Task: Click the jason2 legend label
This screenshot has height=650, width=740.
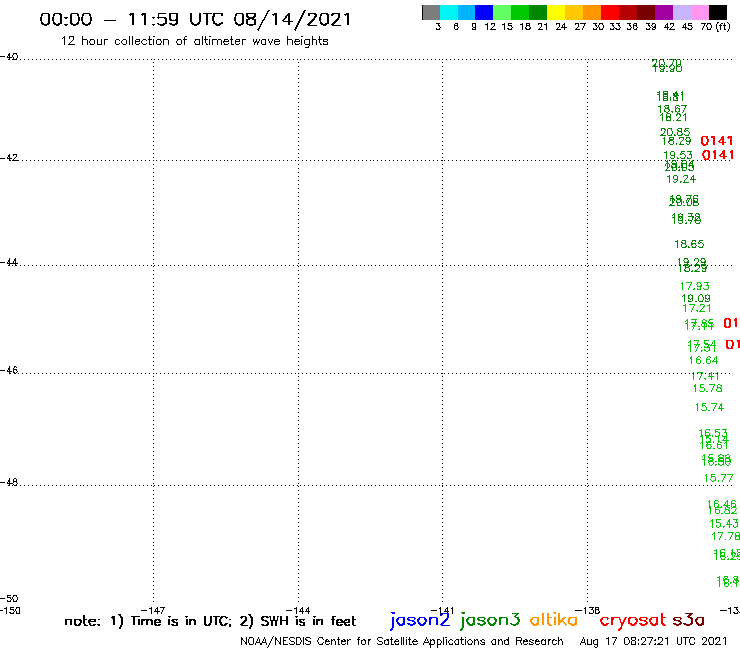Action: coord(420,620)
